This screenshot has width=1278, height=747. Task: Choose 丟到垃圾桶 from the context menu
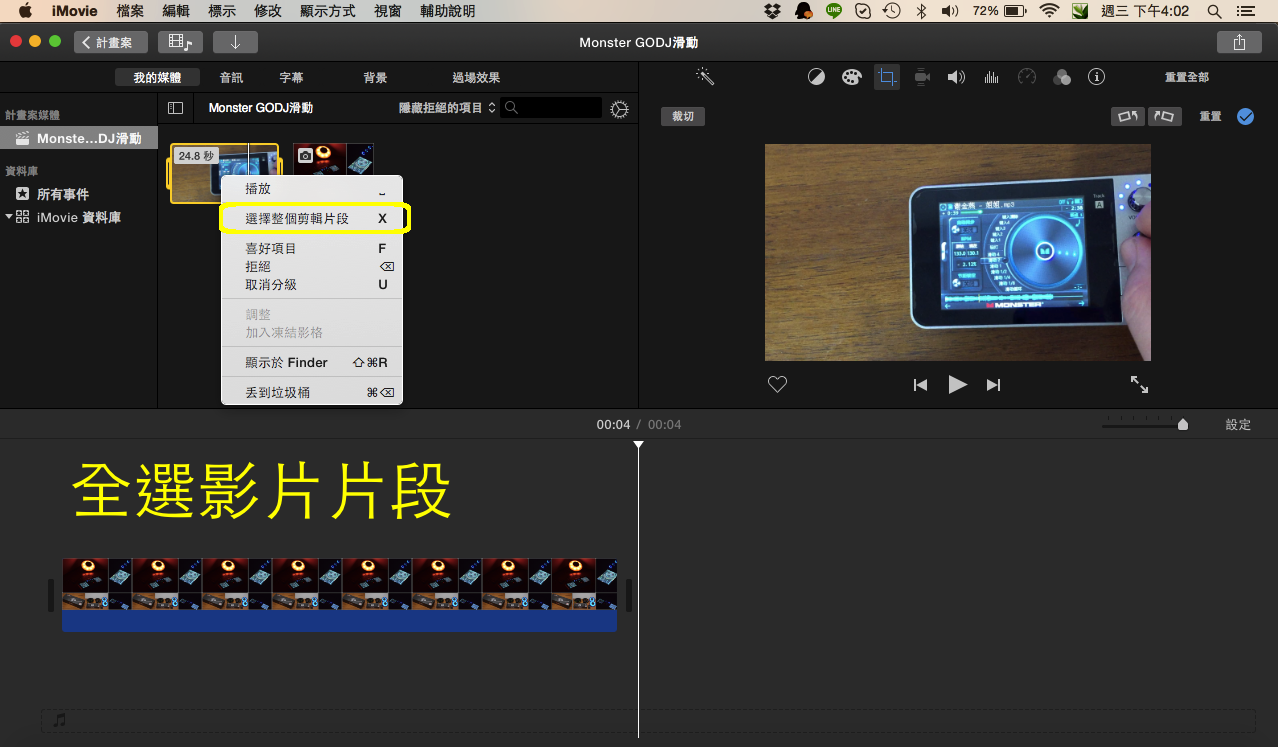tap(312, 392)
